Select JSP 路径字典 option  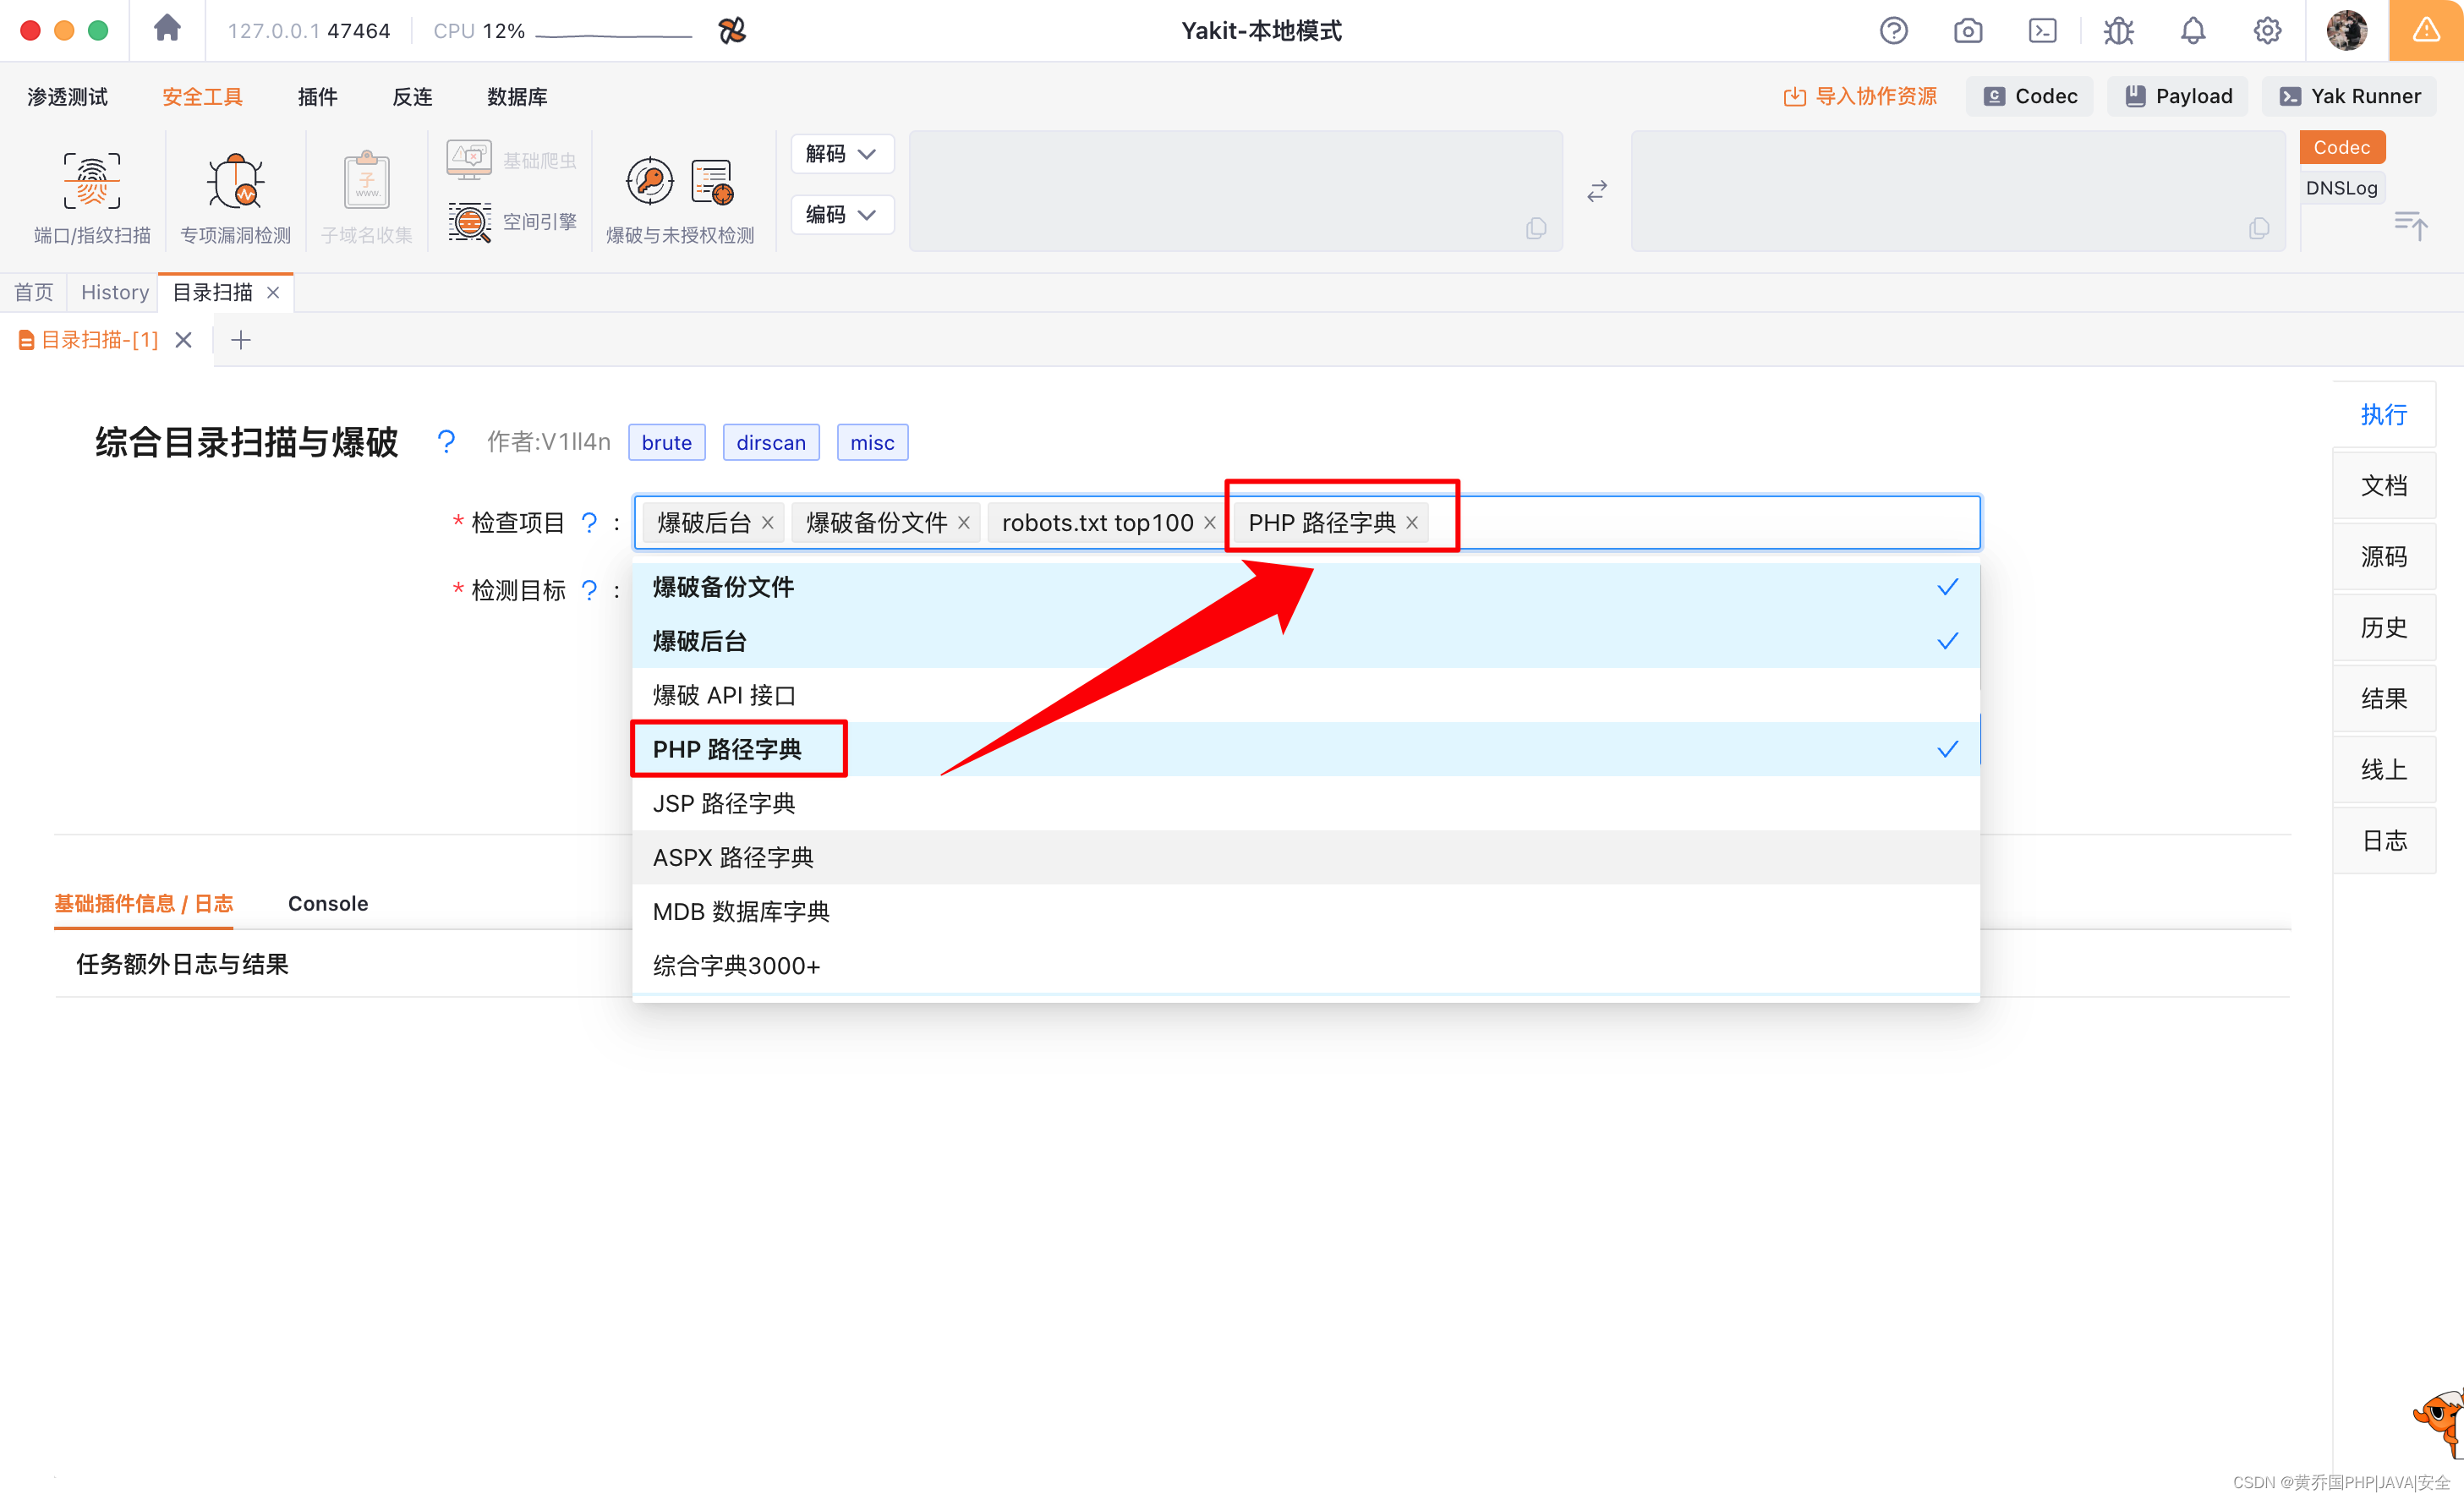1306,803
